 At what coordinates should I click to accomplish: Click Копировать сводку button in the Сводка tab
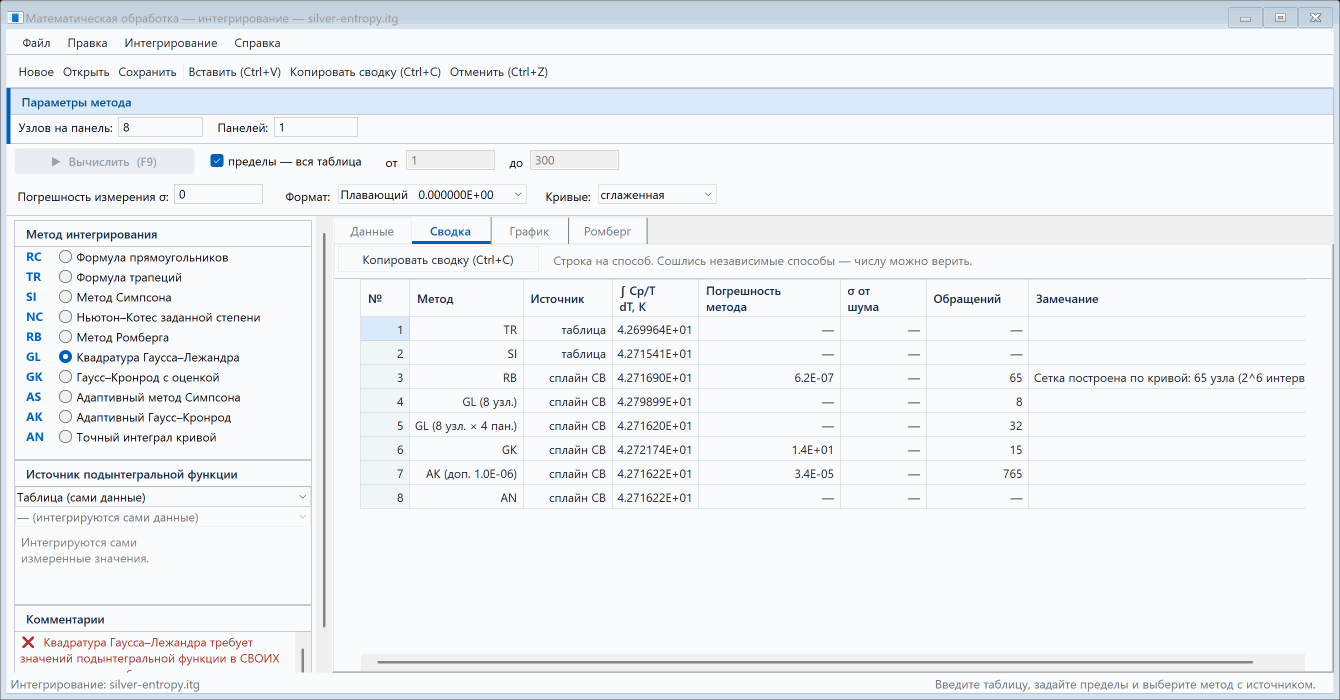pos(438,260)
